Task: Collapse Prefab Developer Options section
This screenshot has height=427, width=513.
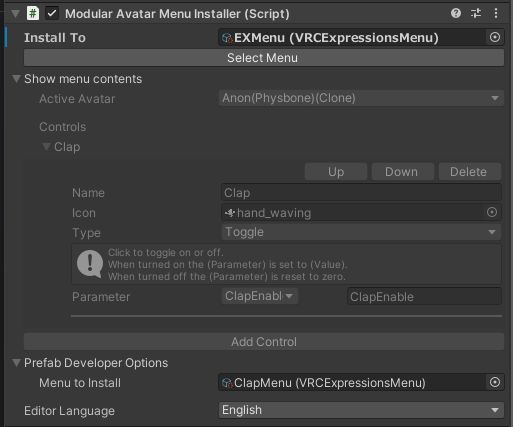Action: [16, 363]
